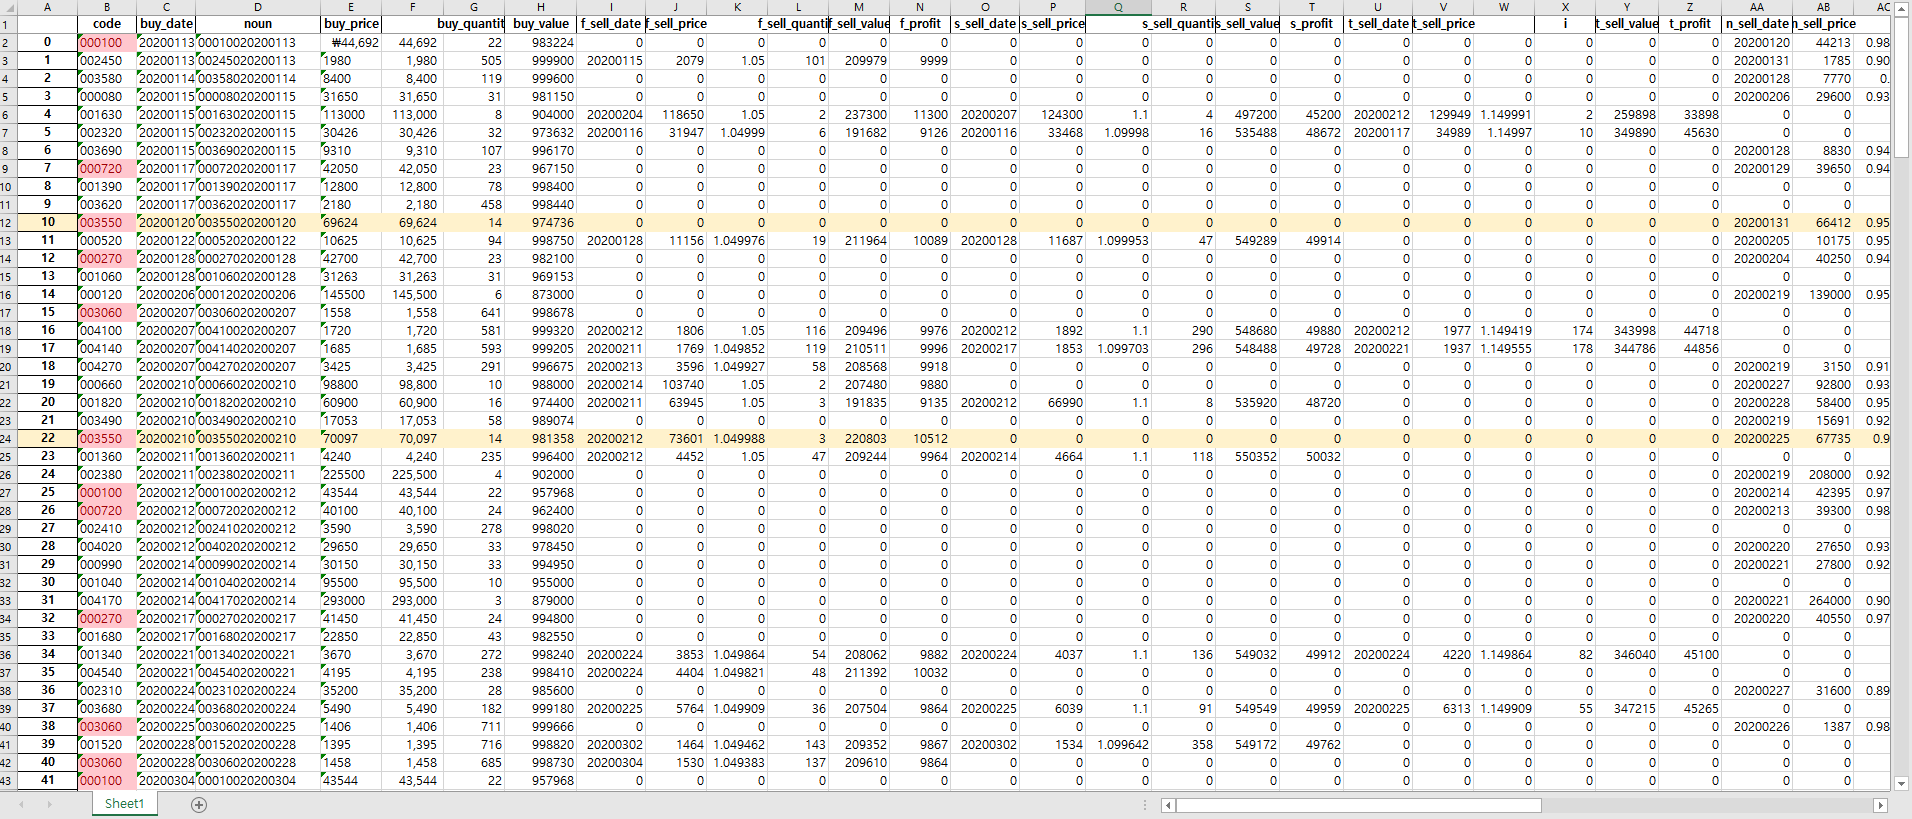Image resolution: width=1912 pixels, height=819 pixels.
Task: Click the 'buy_value' header cell
Action: (x=541, y=24)
